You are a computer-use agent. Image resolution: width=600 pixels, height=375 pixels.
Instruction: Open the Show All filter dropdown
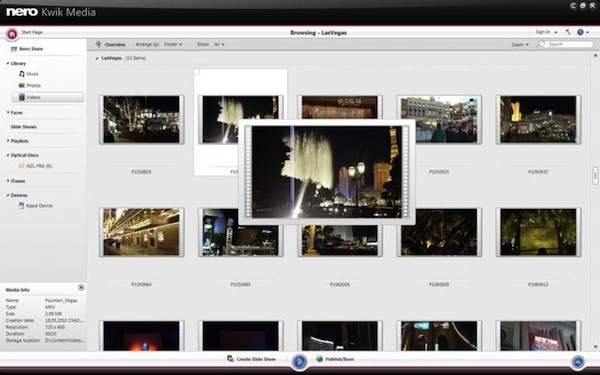[219, 44]
